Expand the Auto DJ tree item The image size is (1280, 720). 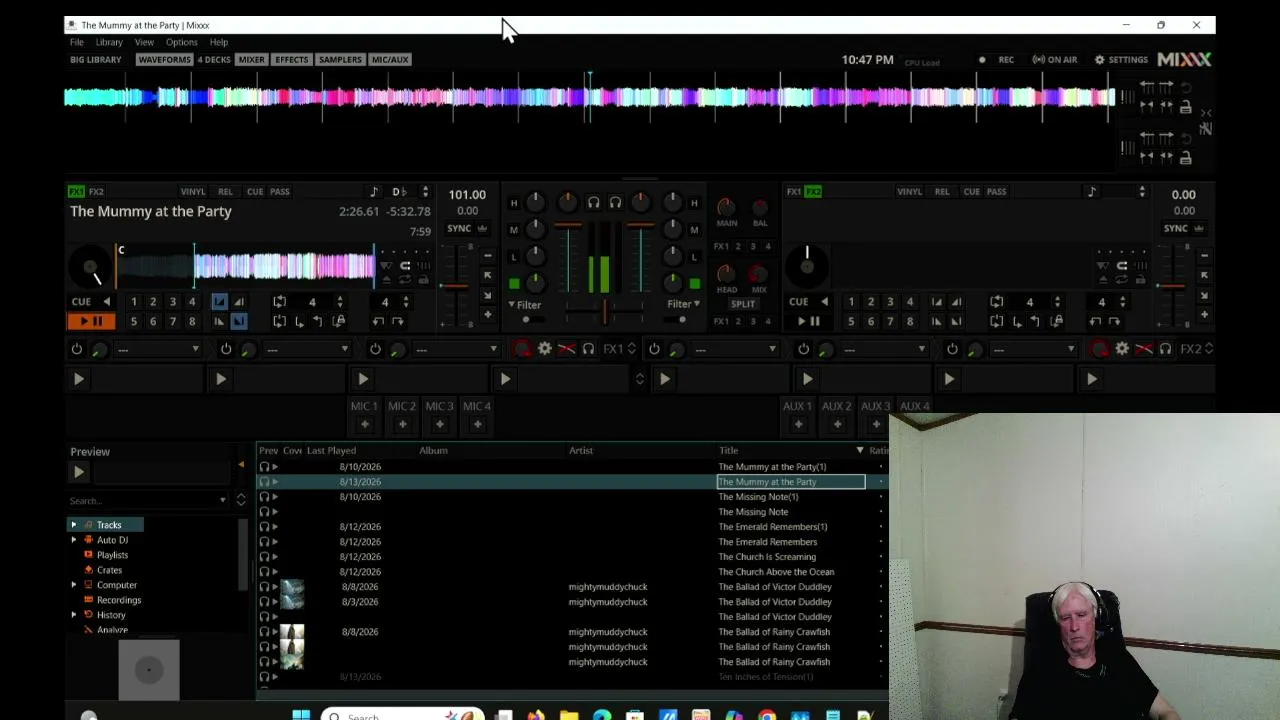coord(74,540)
